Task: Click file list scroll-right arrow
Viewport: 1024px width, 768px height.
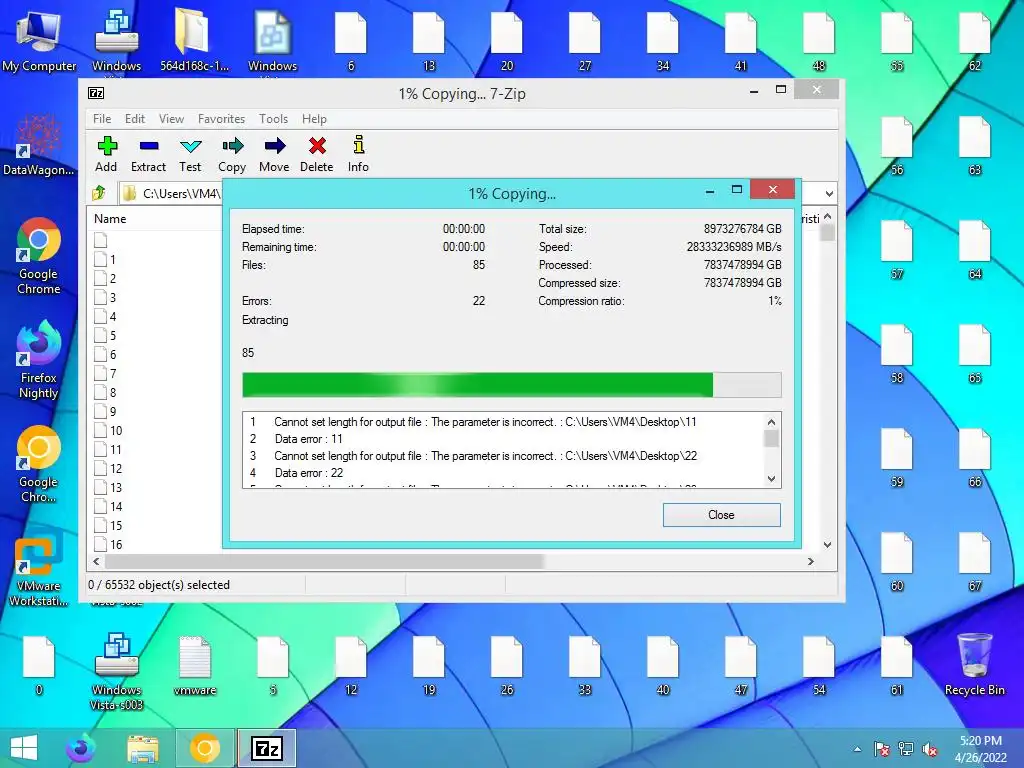Action: pyautogui.click(x=810, y=561)
